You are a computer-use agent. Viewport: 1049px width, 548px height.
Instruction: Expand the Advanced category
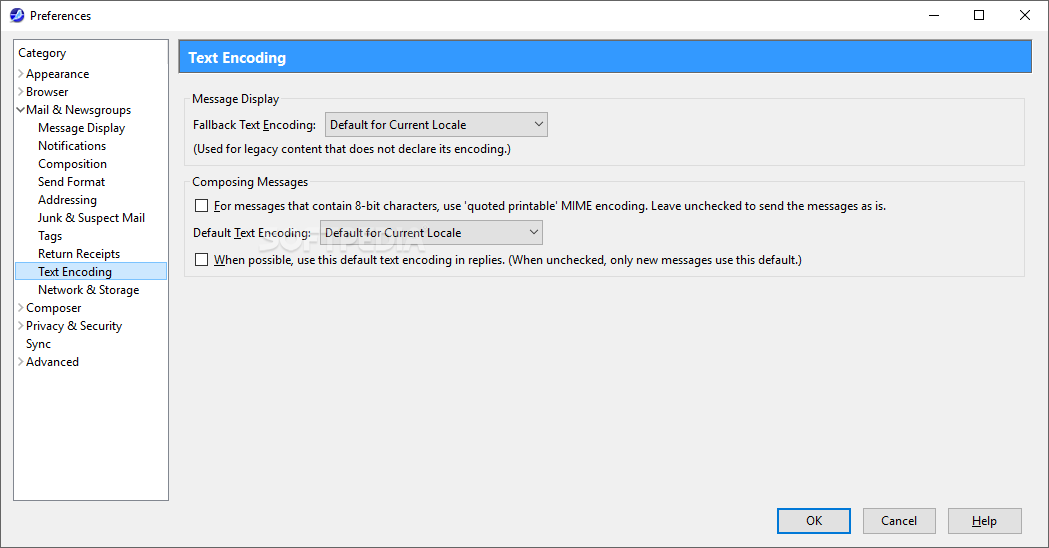point(21,362)
